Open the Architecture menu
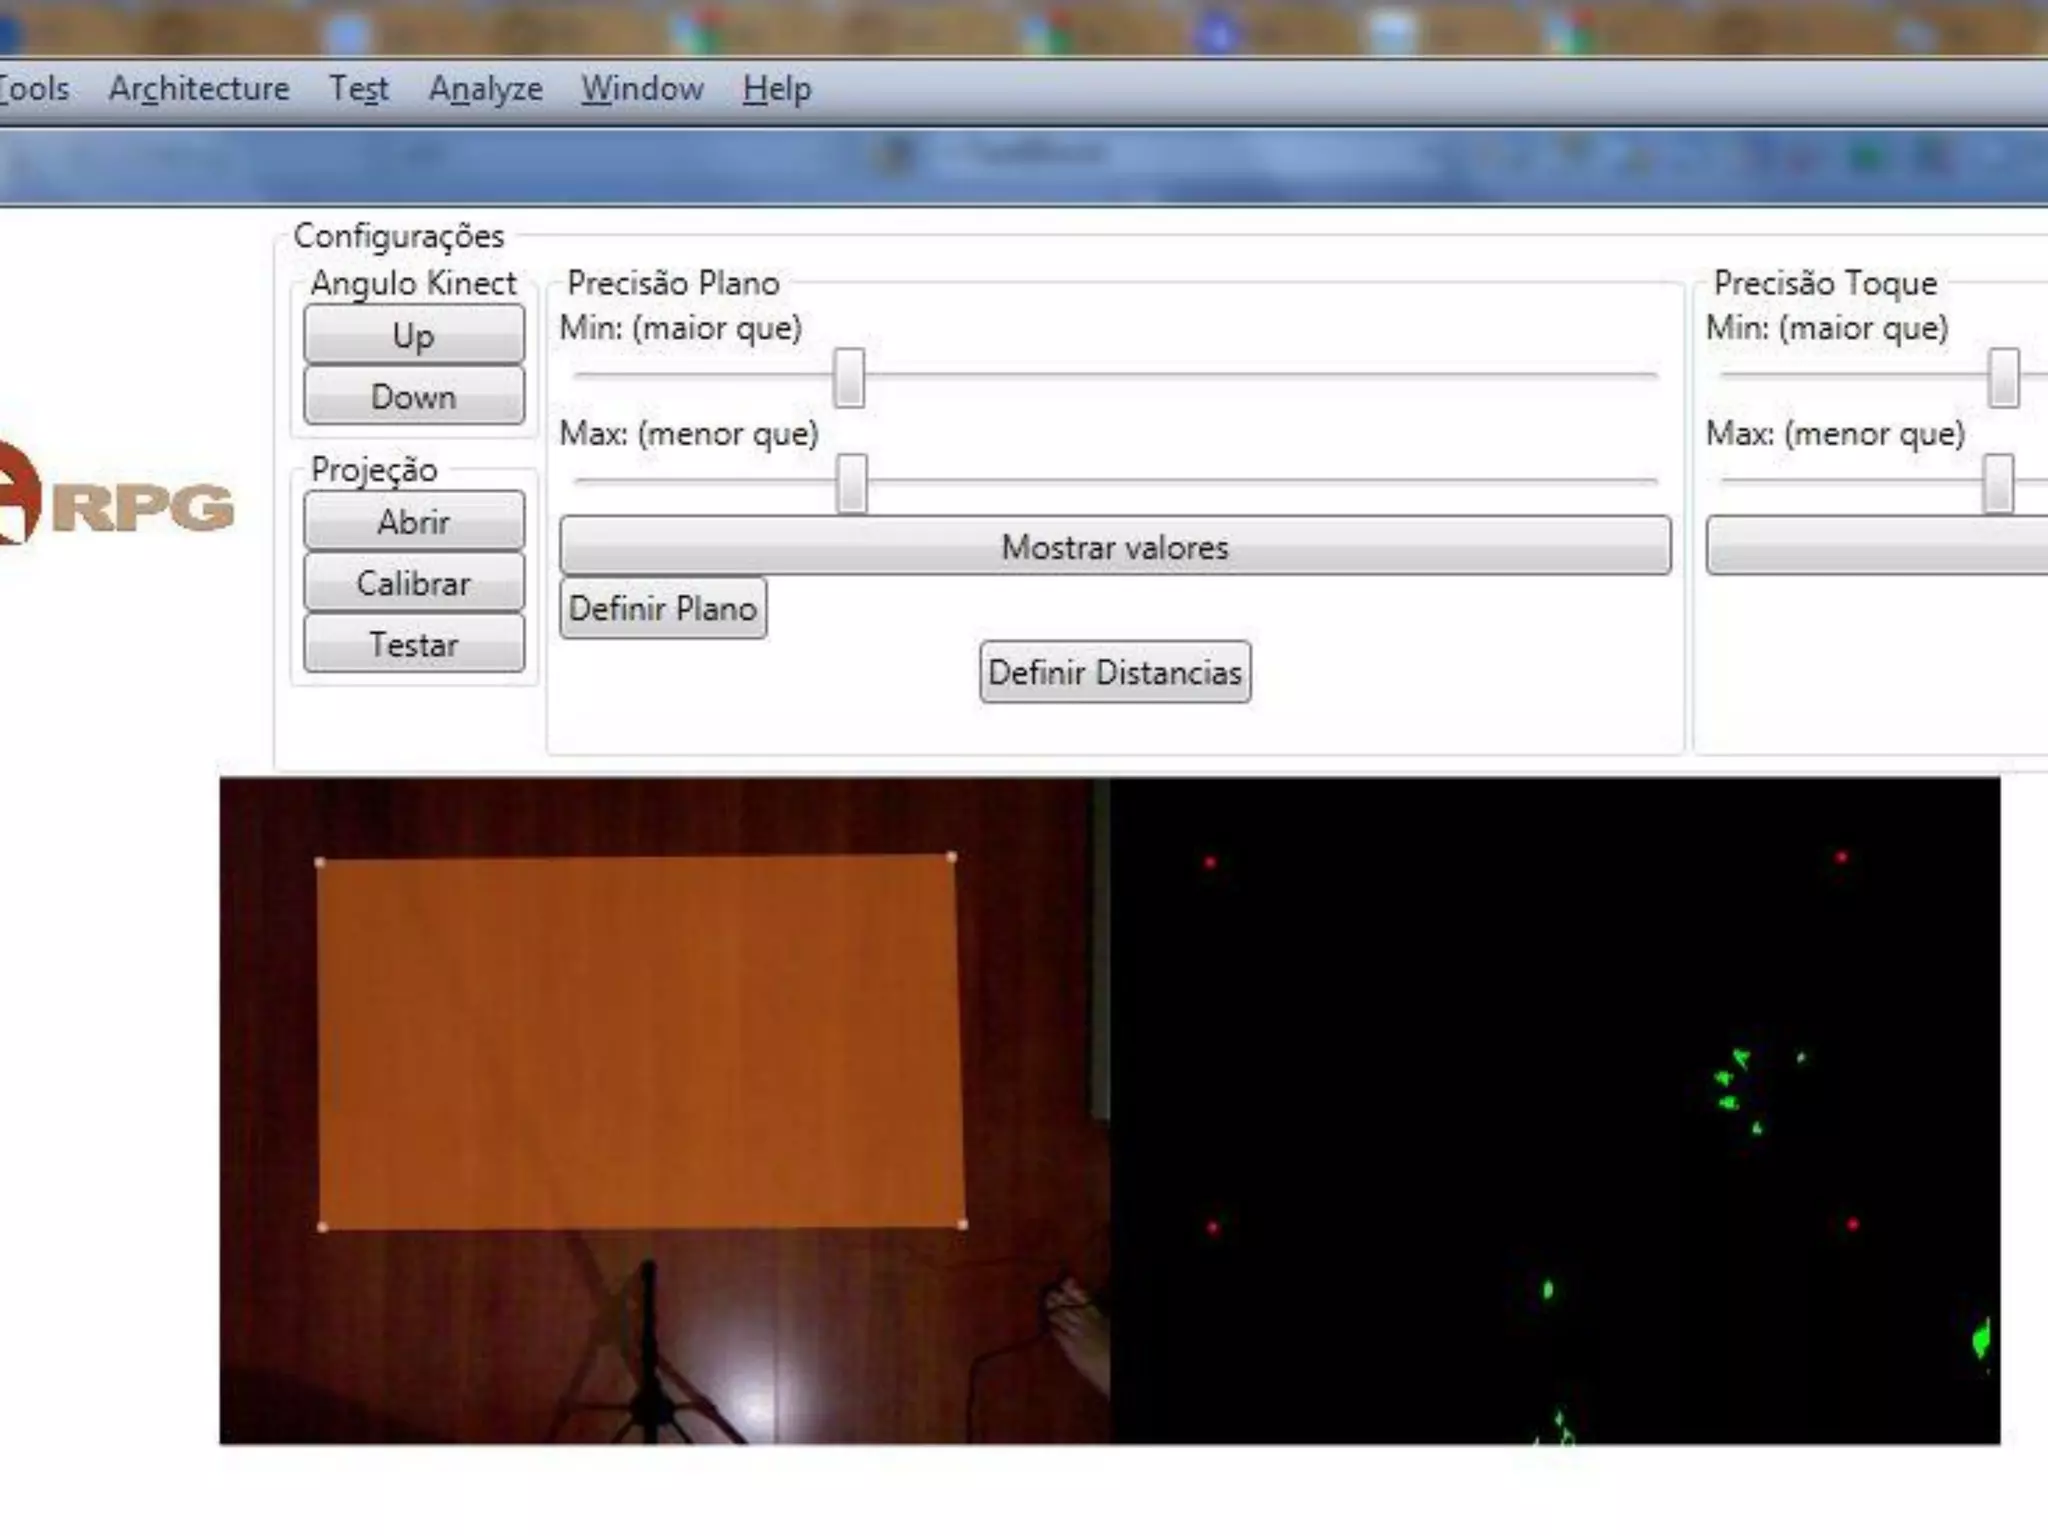2048x1536 pixels. 199,89
